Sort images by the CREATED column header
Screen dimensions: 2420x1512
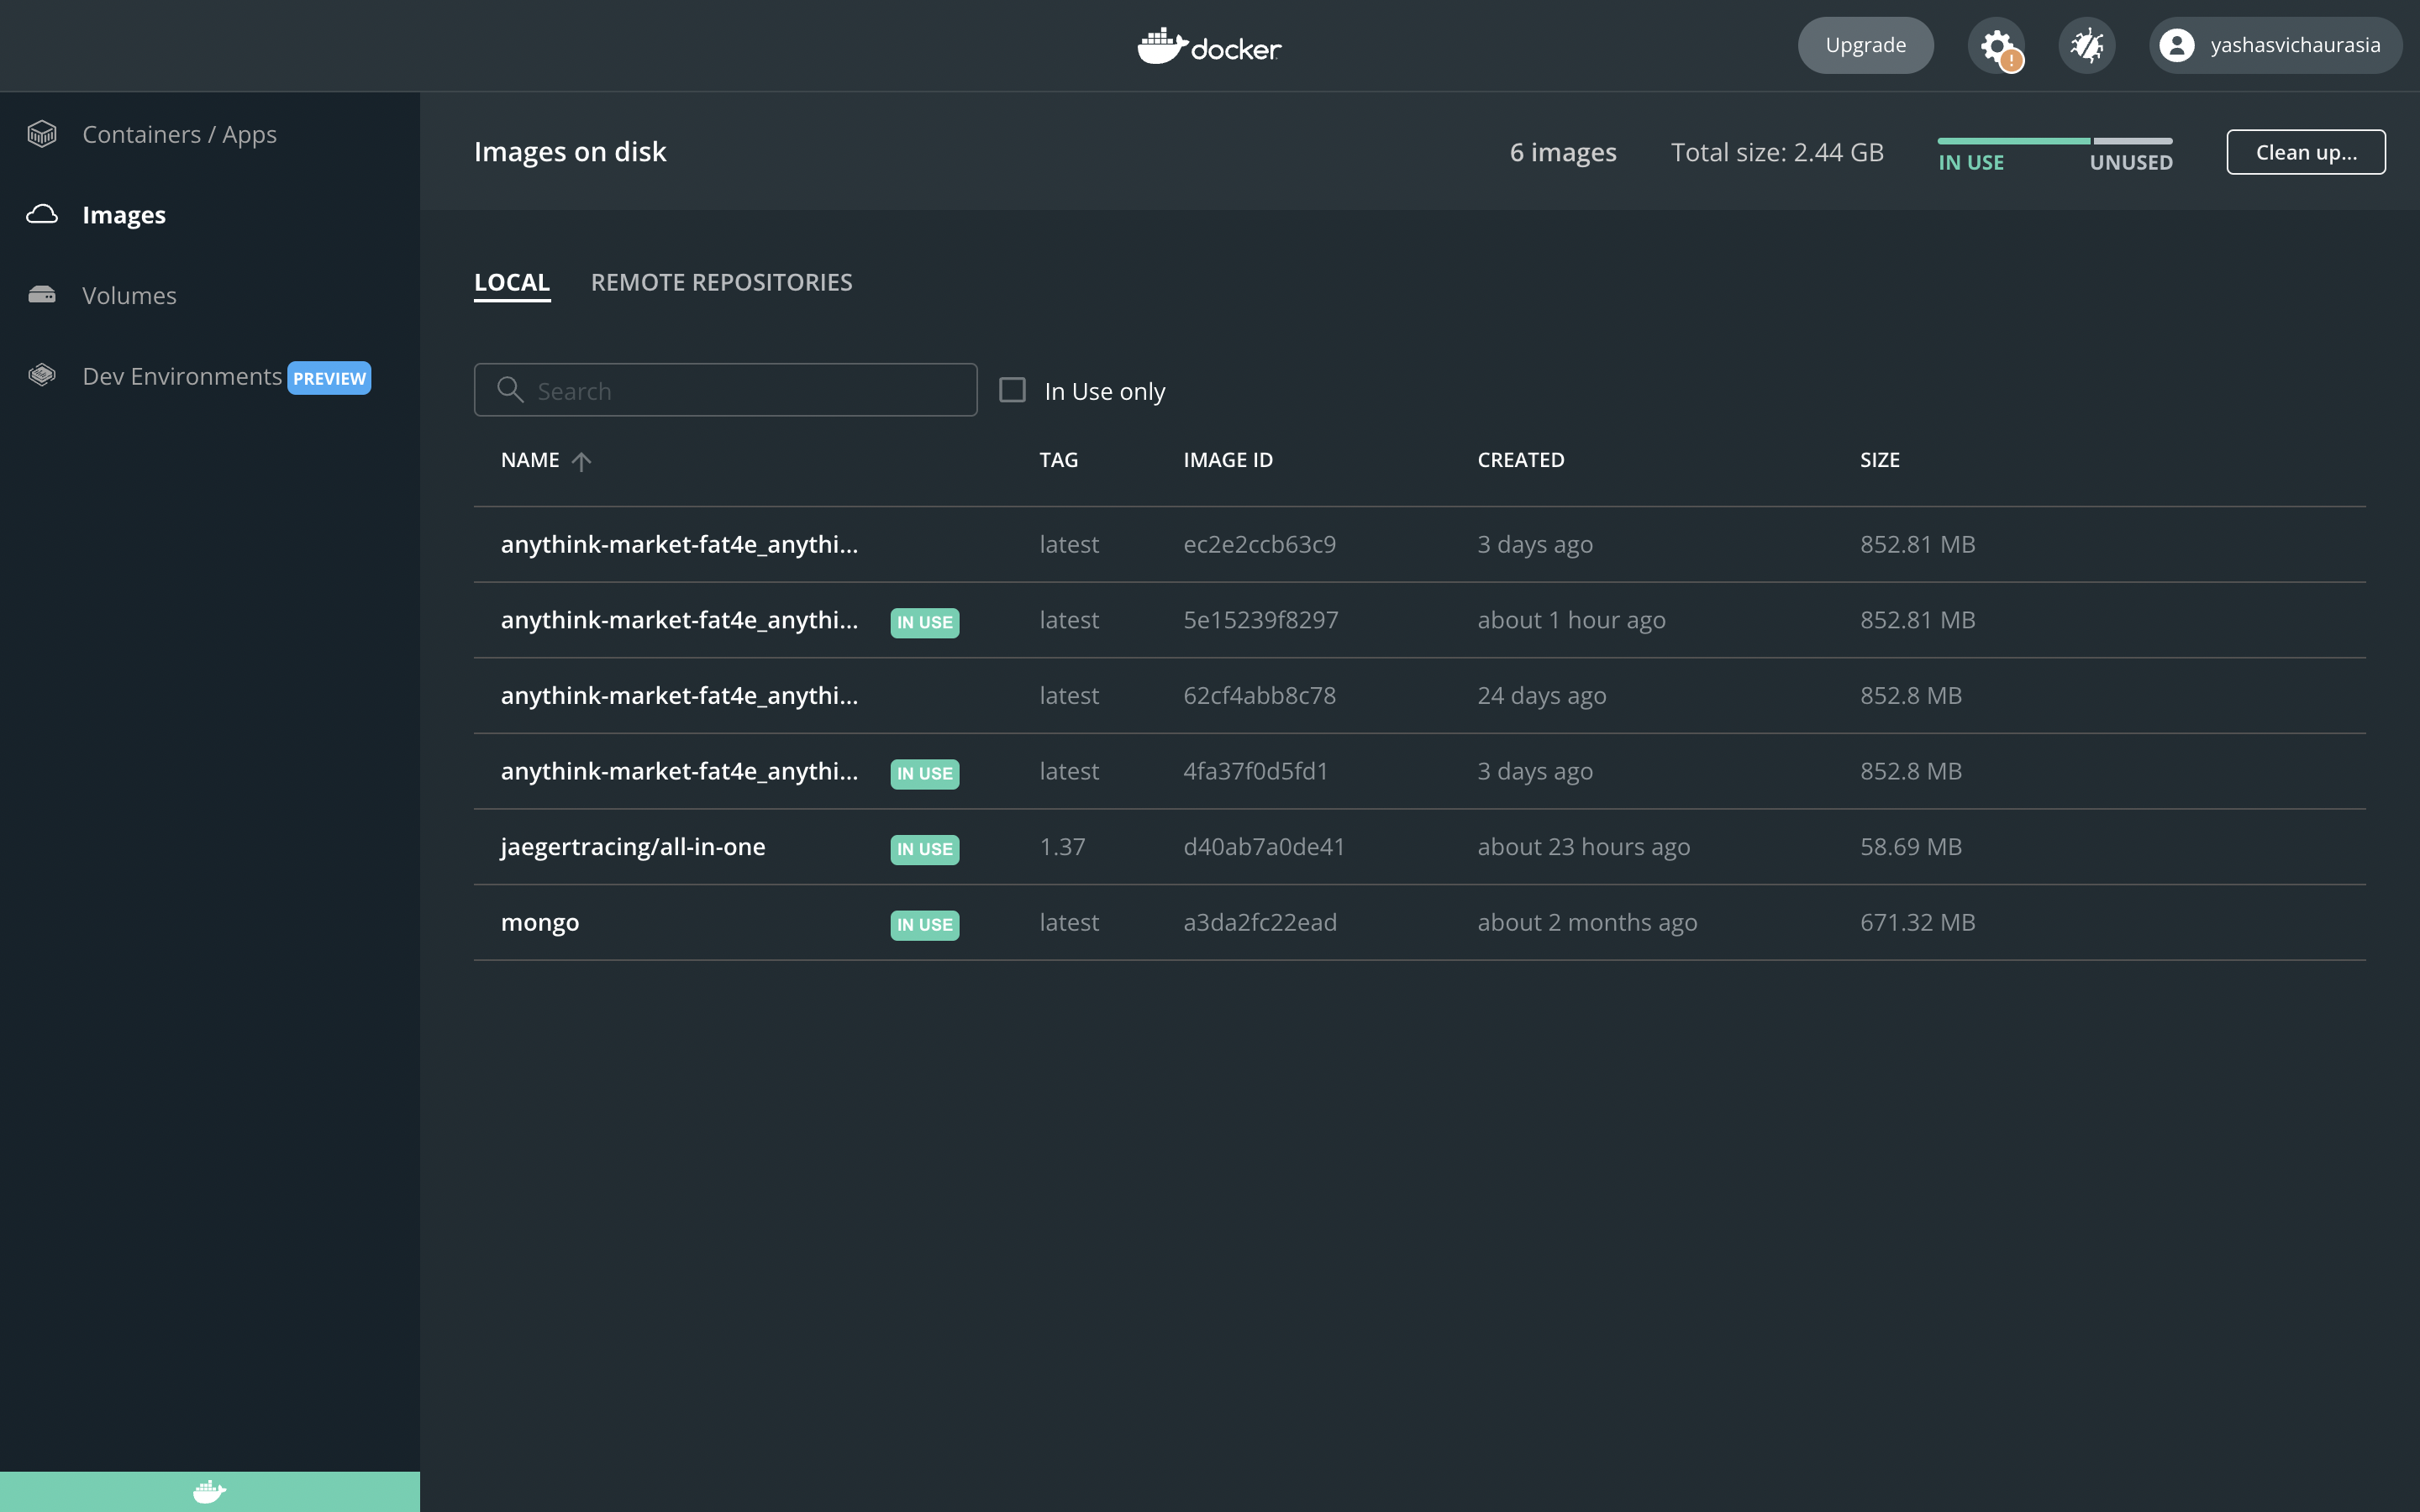coord(1520,460)
